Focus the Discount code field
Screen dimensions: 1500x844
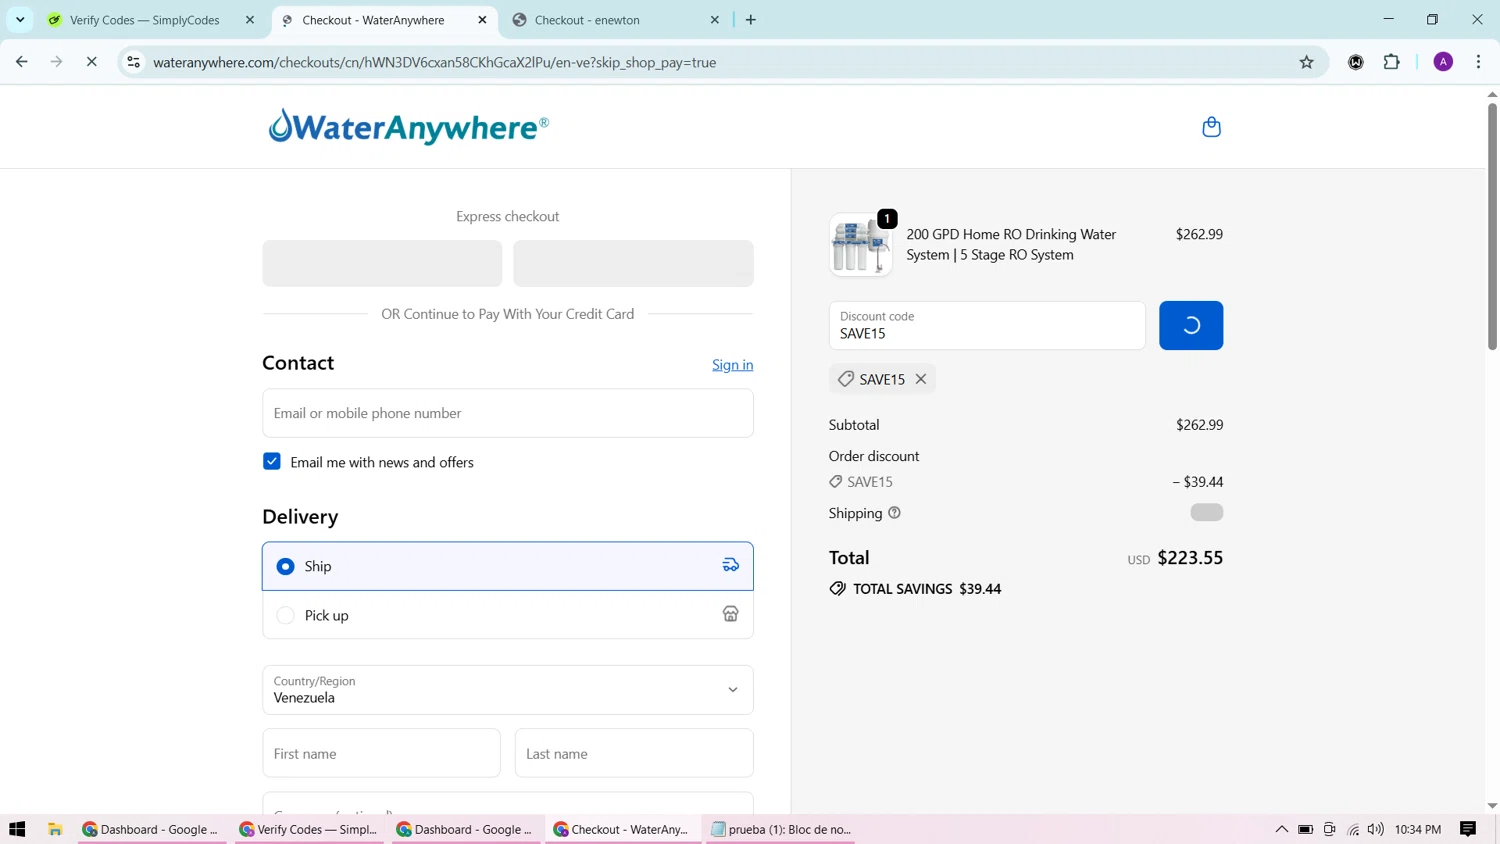(x=987, y=325)
